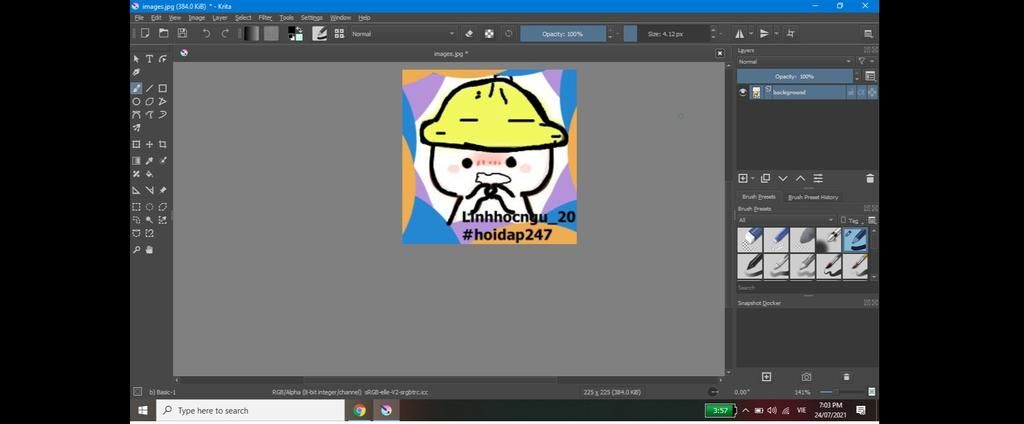Viewport: 1024px width, 424px height.
Task: Click the Save floppy disk icon
Action: coord(182,33)
